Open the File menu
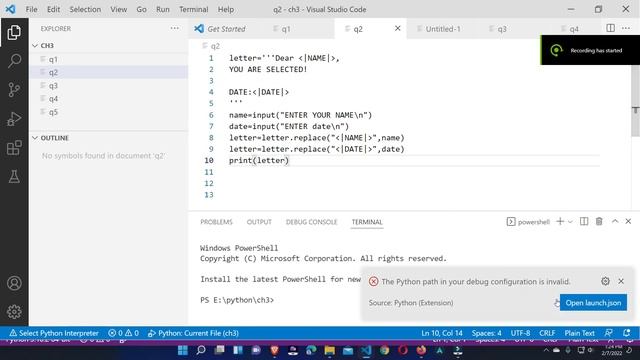Viewport: 640px width, 360px height. pyautogui.click(x=31, y=9)
